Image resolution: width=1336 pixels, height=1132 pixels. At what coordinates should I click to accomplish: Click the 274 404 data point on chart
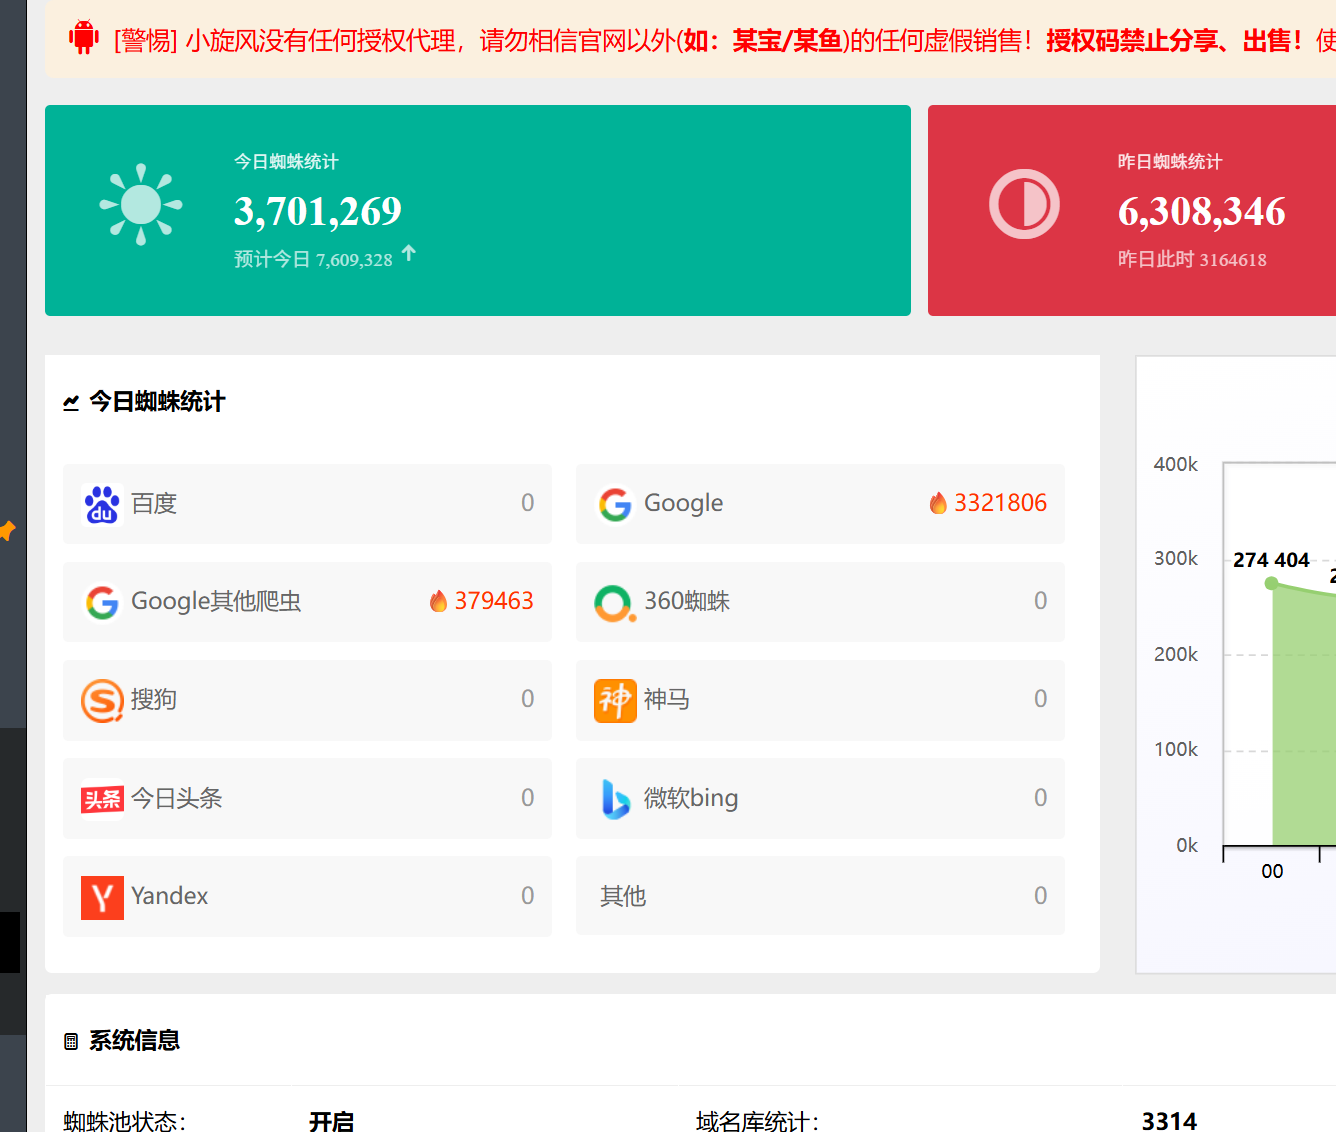click(1272, 583)
